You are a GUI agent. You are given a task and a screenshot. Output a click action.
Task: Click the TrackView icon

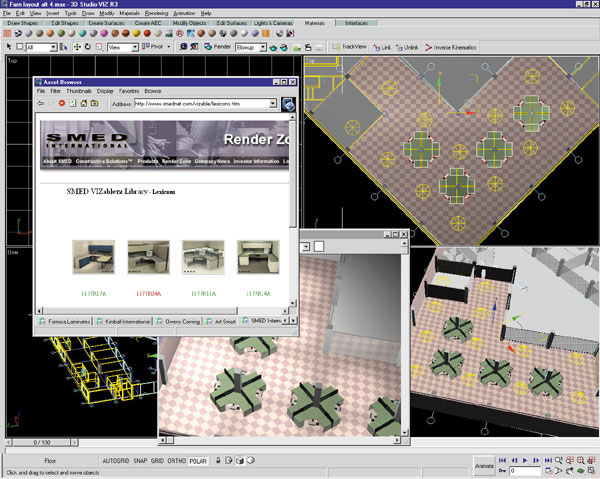pyautogui.click(x=336, y=47)
